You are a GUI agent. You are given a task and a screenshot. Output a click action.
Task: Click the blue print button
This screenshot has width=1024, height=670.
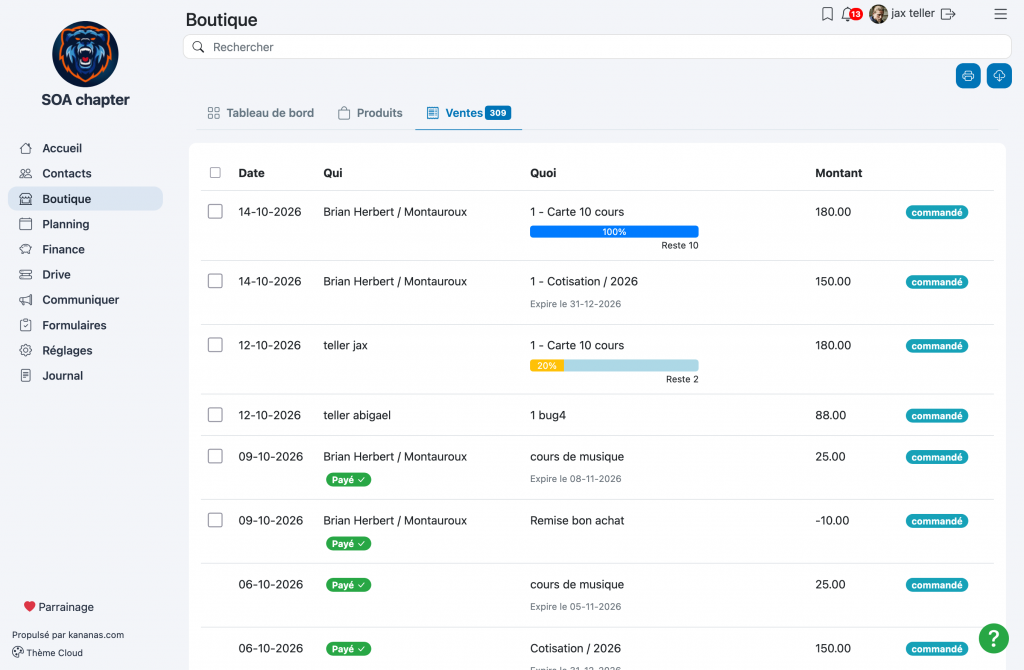(968, 76)
